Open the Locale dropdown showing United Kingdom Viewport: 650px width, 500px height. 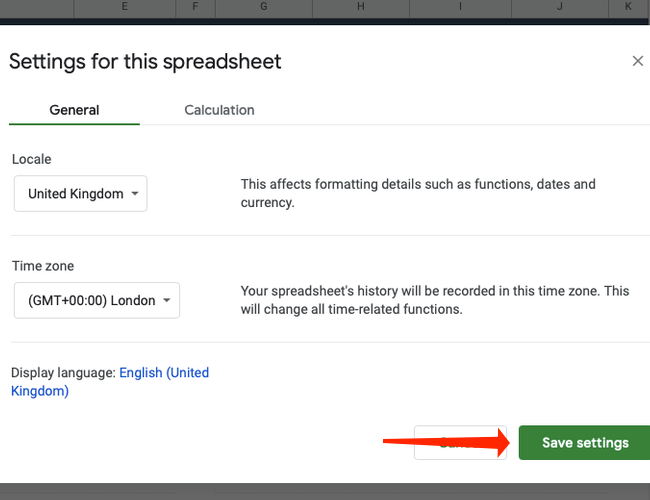pyautogui.click(x=81, y=193)
